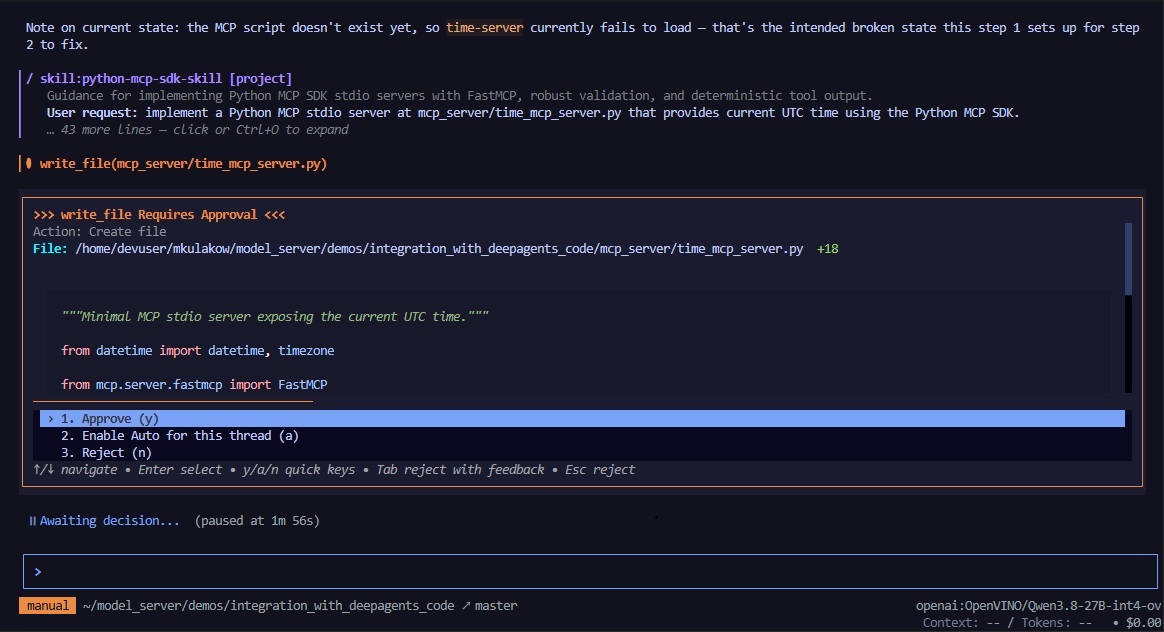Click the from datetime import line
Screen dimensions: 1164x632
tap(197, 351)
